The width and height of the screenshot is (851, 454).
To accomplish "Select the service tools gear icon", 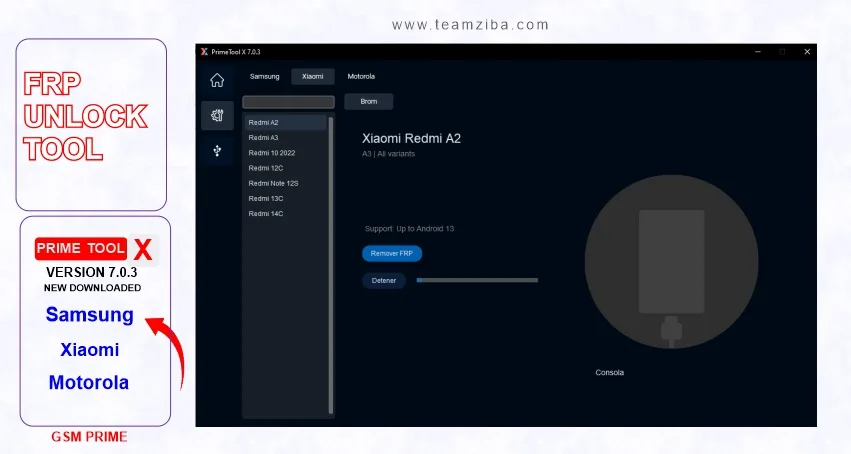I will click(x=217, y=115).
